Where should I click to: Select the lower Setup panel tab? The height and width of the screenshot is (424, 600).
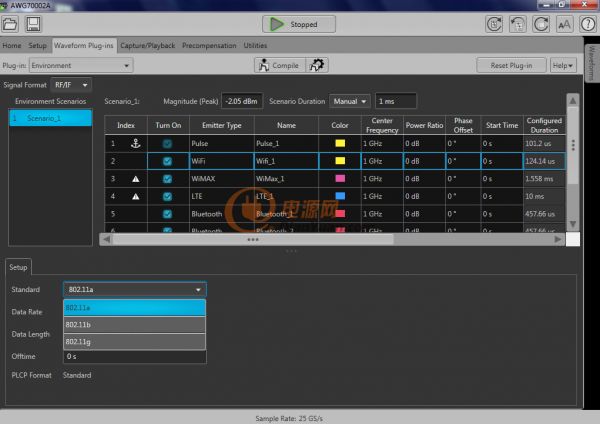coord(18,267)
